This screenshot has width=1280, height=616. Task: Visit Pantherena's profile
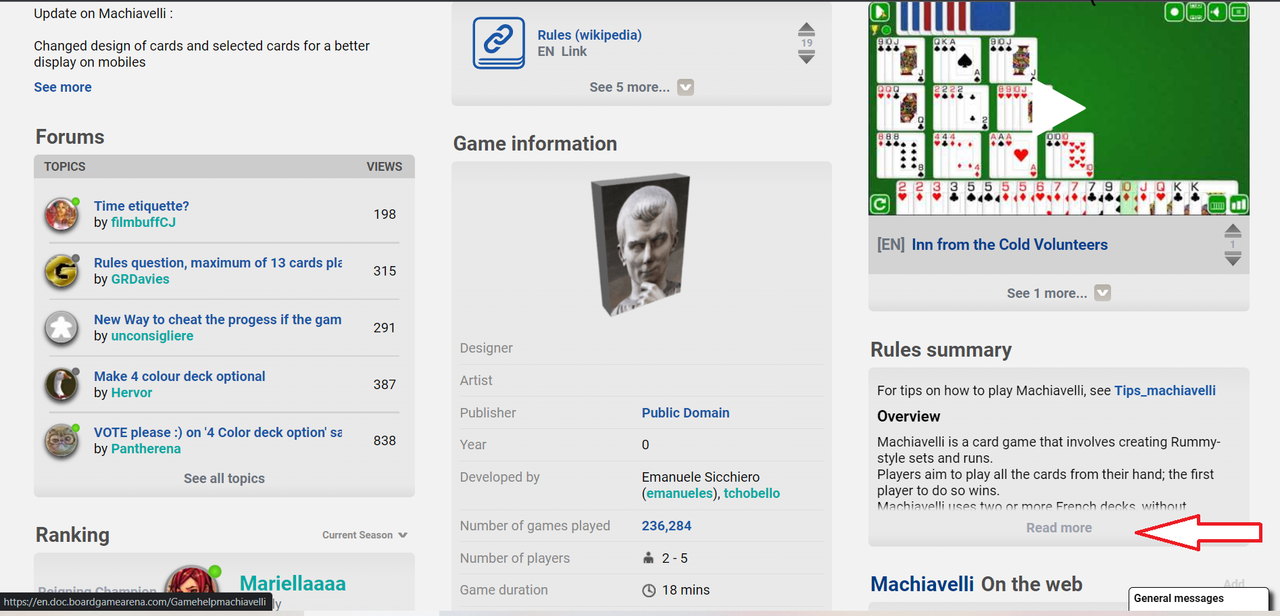[146, 449]
